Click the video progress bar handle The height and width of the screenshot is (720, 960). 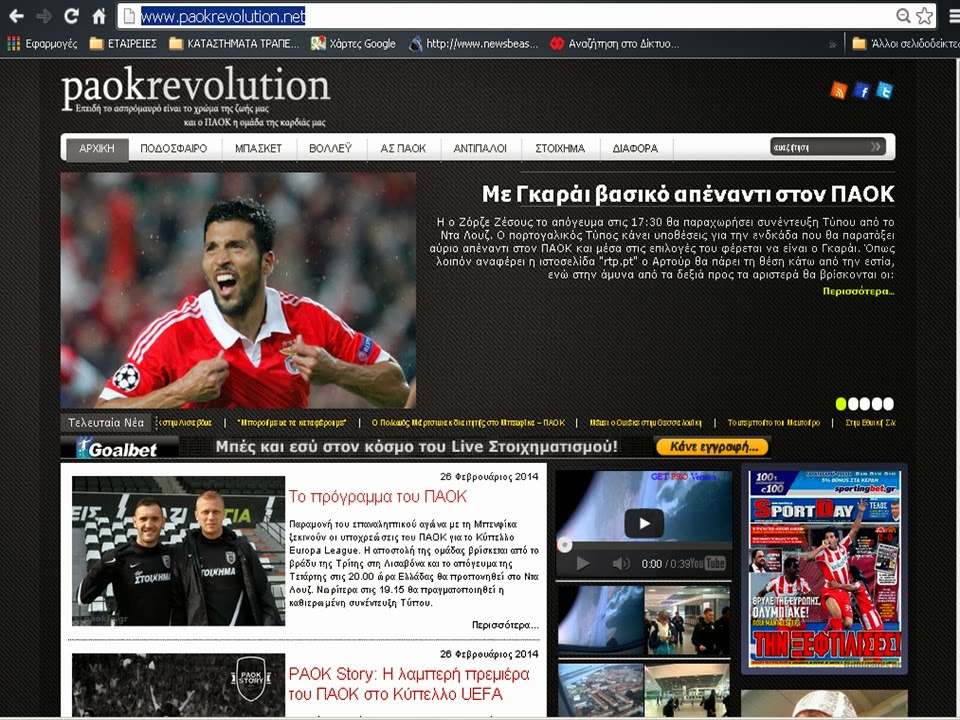point(564,544)
